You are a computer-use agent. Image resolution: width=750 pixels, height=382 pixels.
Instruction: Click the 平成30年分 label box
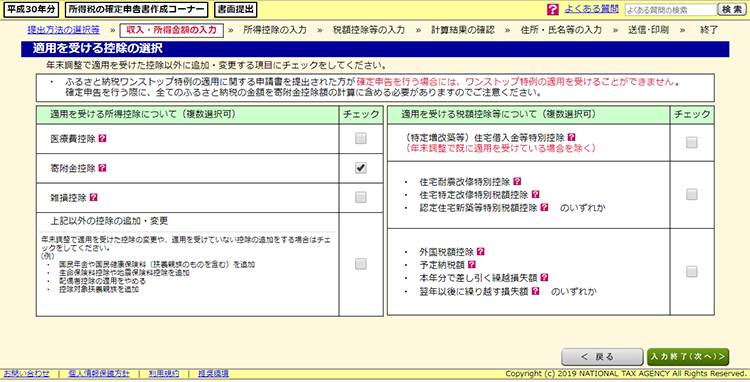tap(31, 10)
